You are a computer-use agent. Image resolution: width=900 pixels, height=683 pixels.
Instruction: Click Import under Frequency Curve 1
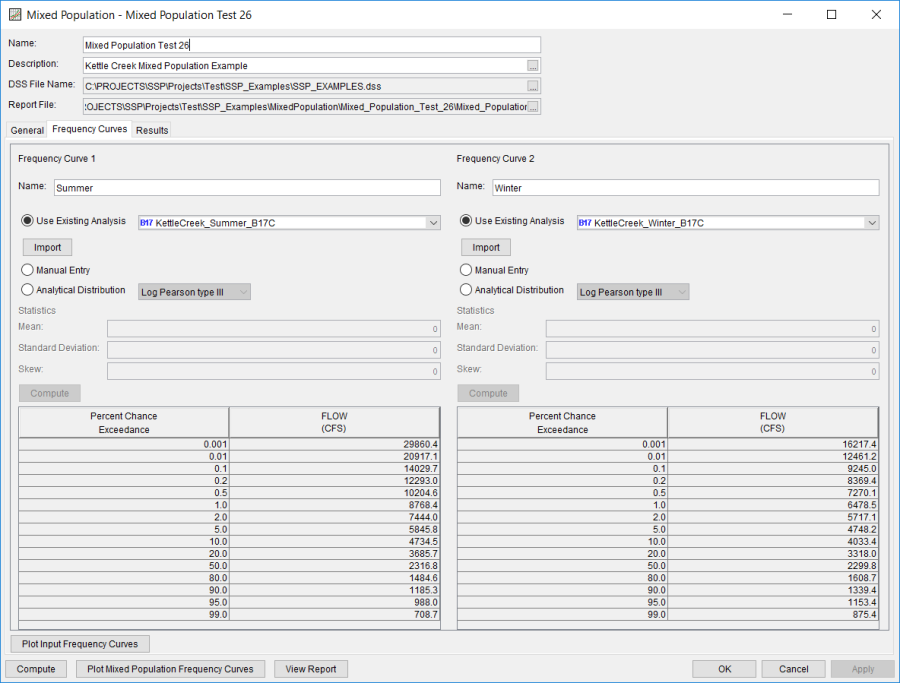[x=47, y=247]
